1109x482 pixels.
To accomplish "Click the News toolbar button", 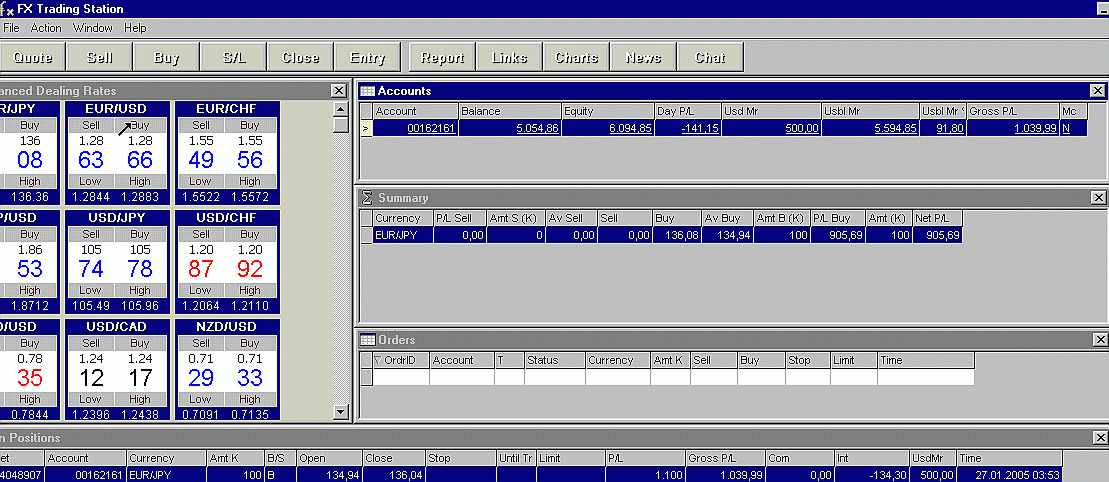I will (x=643, y=58).
